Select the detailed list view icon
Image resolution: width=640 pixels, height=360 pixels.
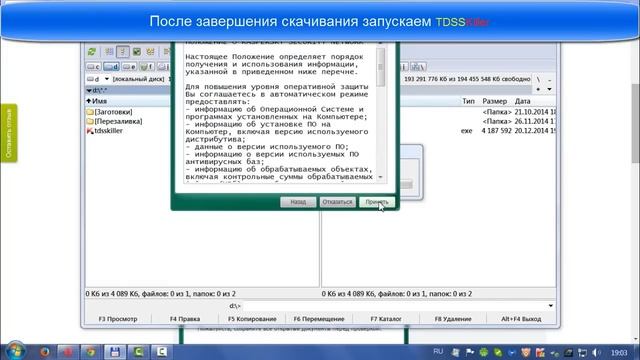122,52
